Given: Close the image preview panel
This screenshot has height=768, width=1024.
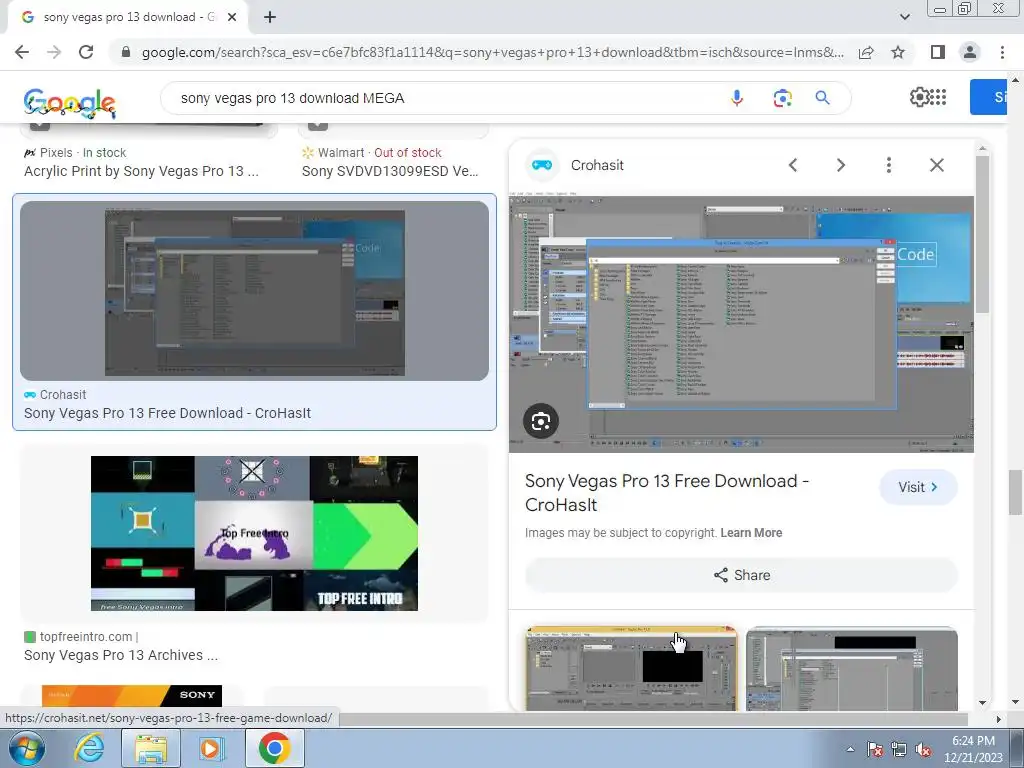Looking at the screenshot, I should (936, 165).
